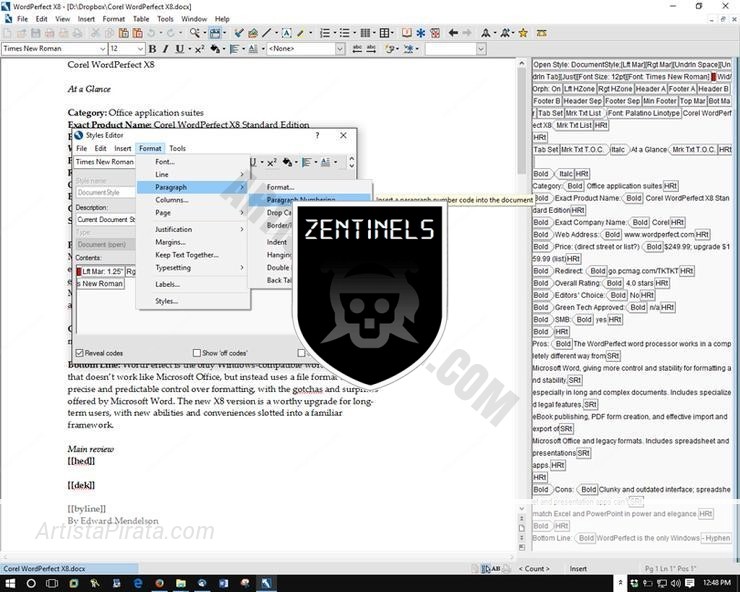The height and width of the screenshot is (592, 740).
Task: Click the red book icon in toolbar
Action: click(x=407, y=33)
